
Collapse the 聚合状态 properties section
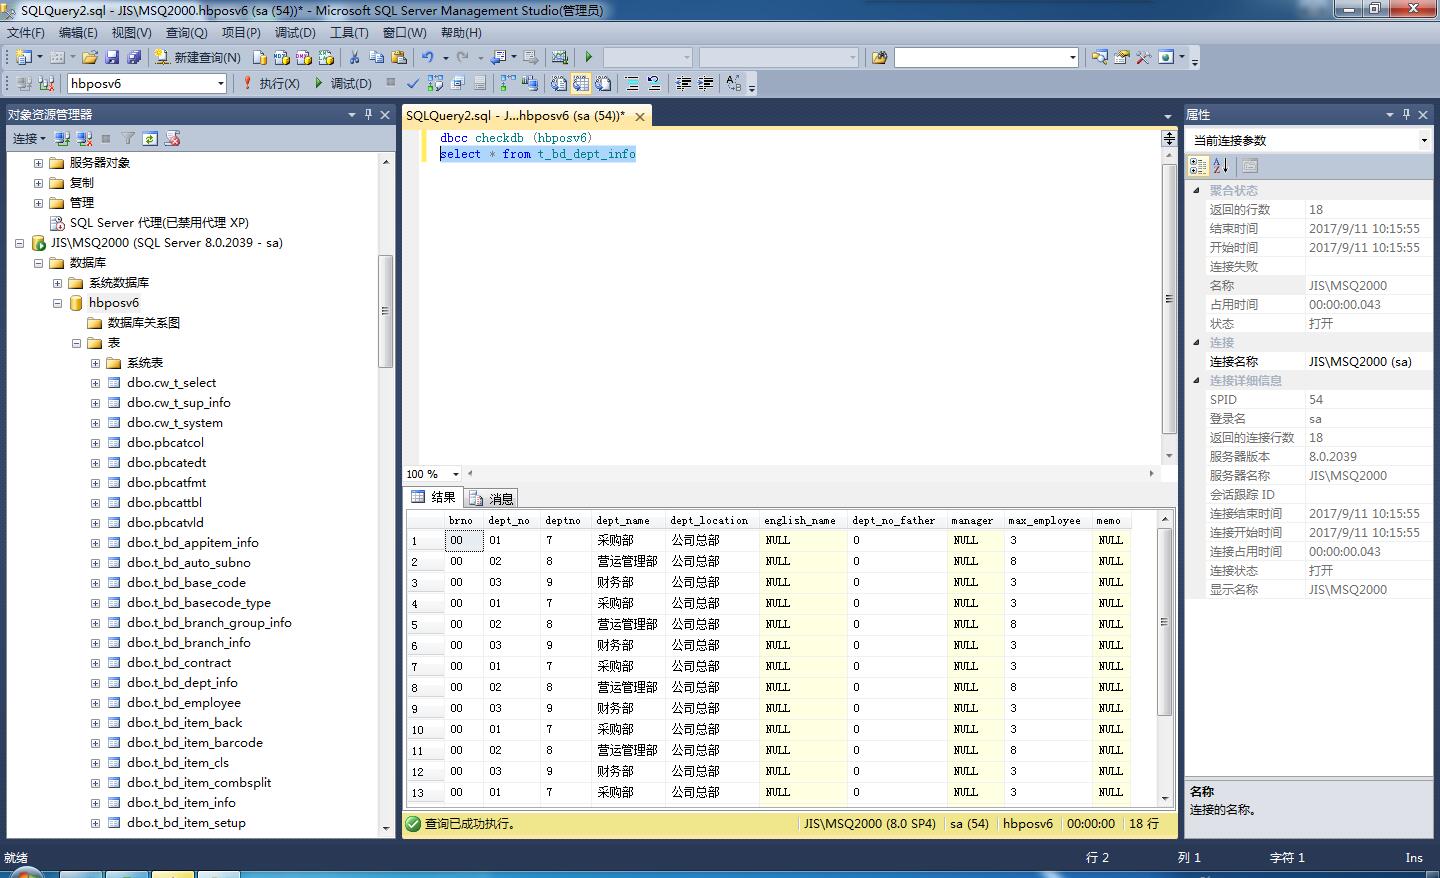click(x=1196, y=190)
